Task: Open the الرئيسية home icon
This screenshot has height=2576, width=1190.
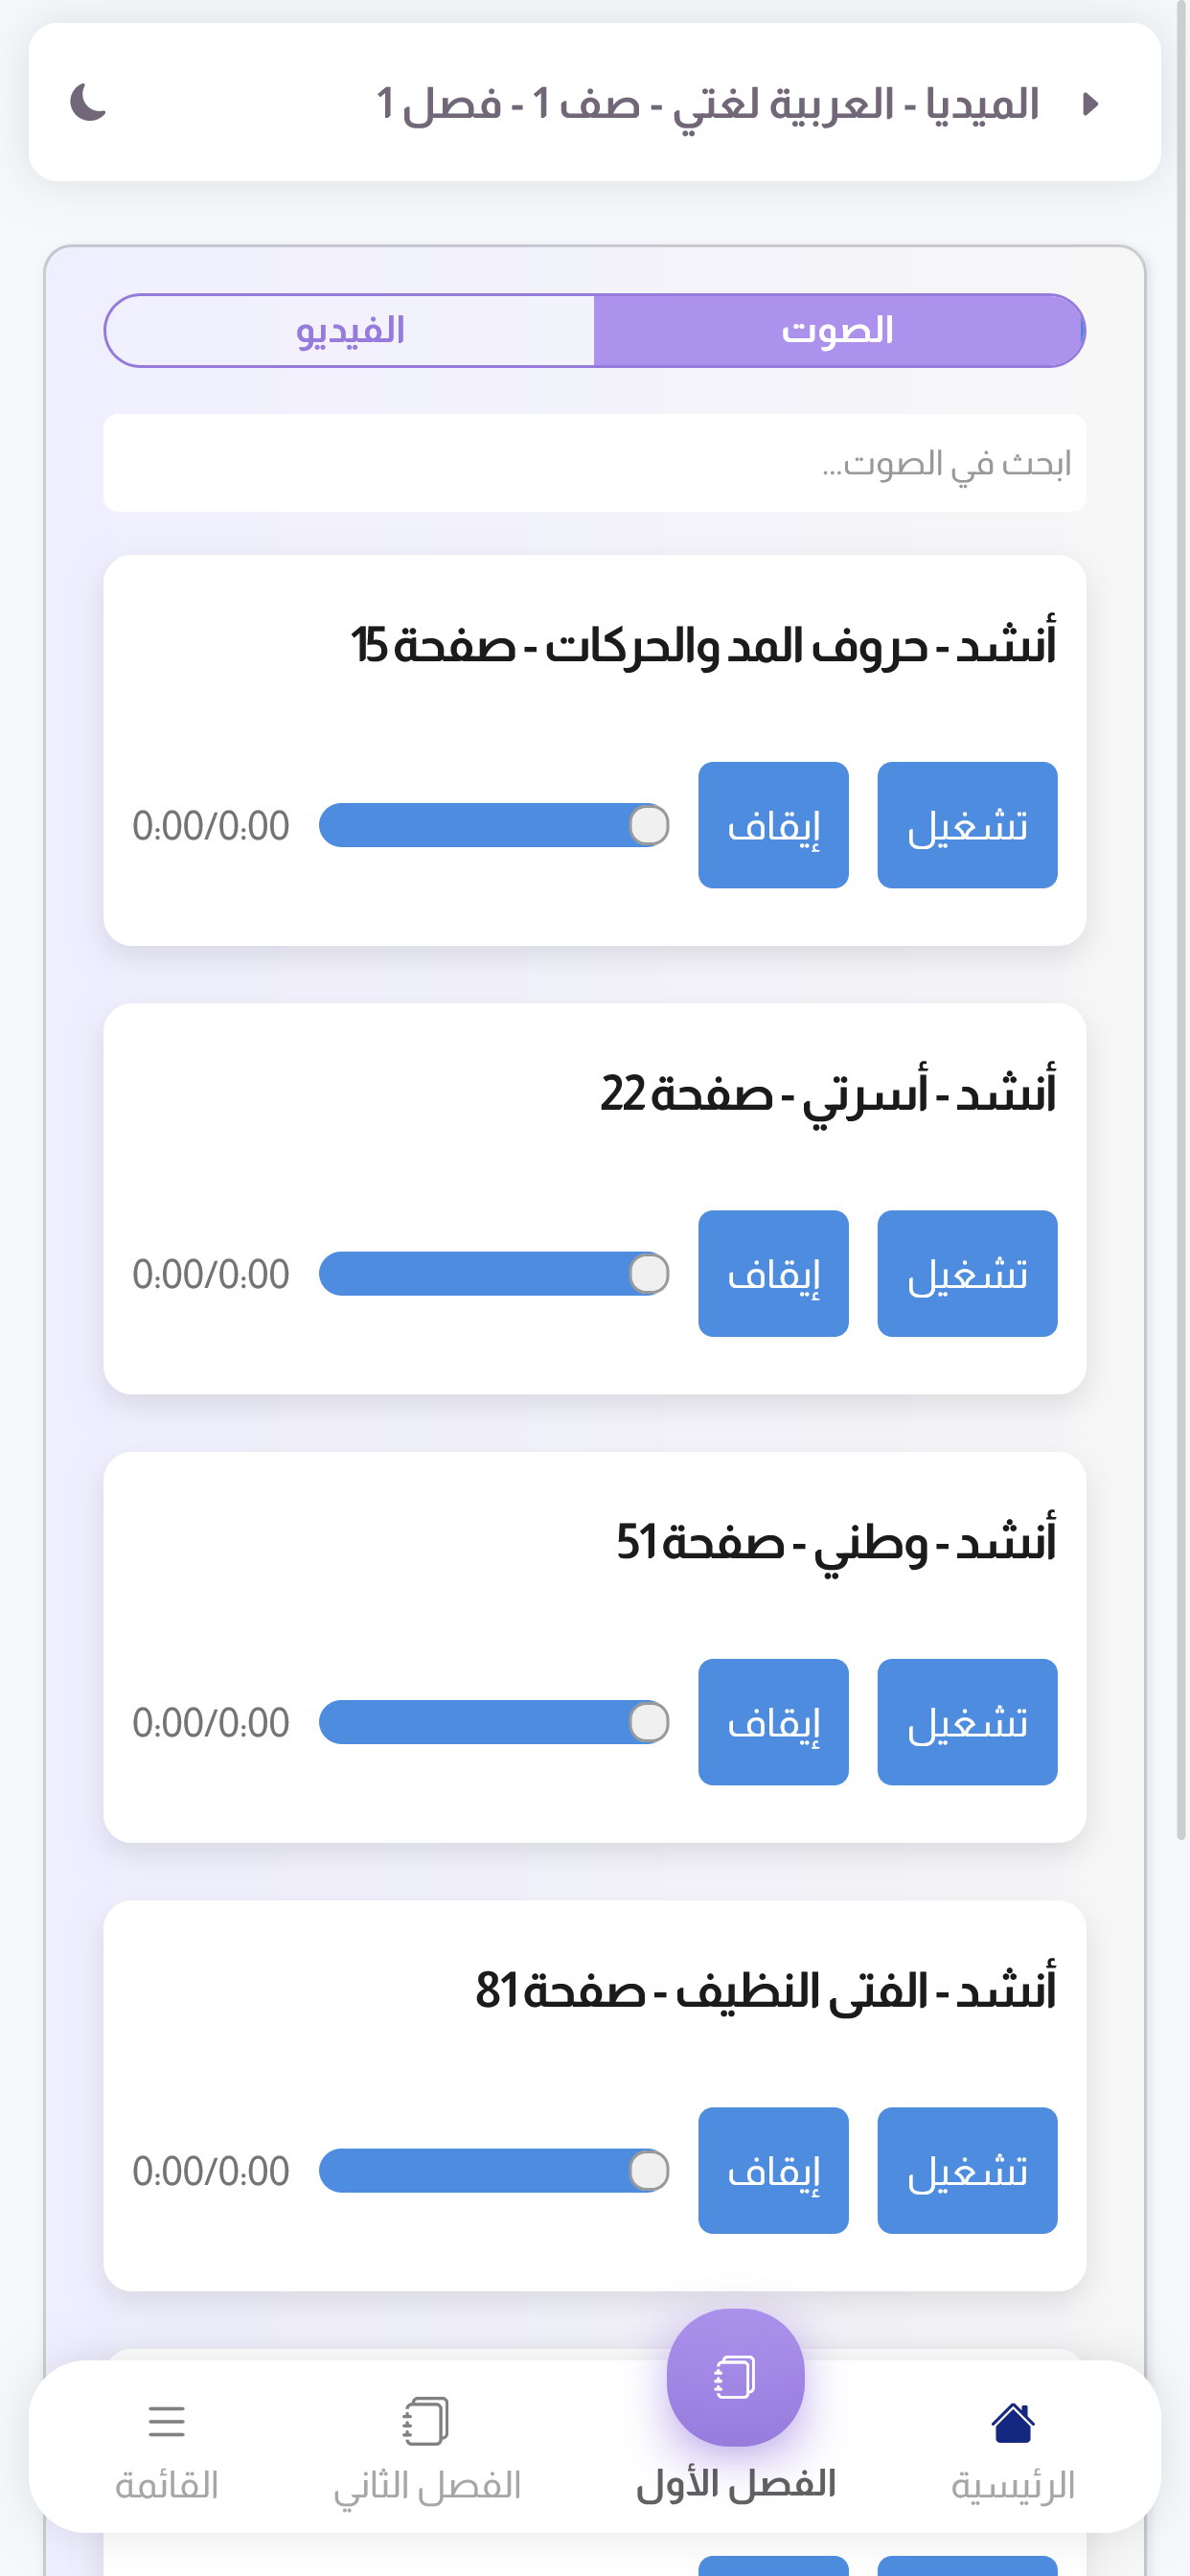Action: point(1012,2422)
